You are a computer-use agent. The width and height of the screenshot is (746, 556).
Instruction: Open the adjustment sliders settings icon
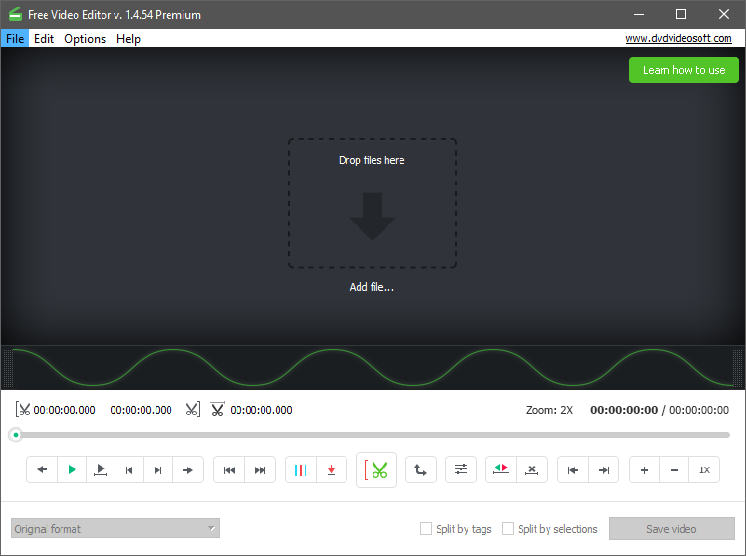tap(461, 470)
